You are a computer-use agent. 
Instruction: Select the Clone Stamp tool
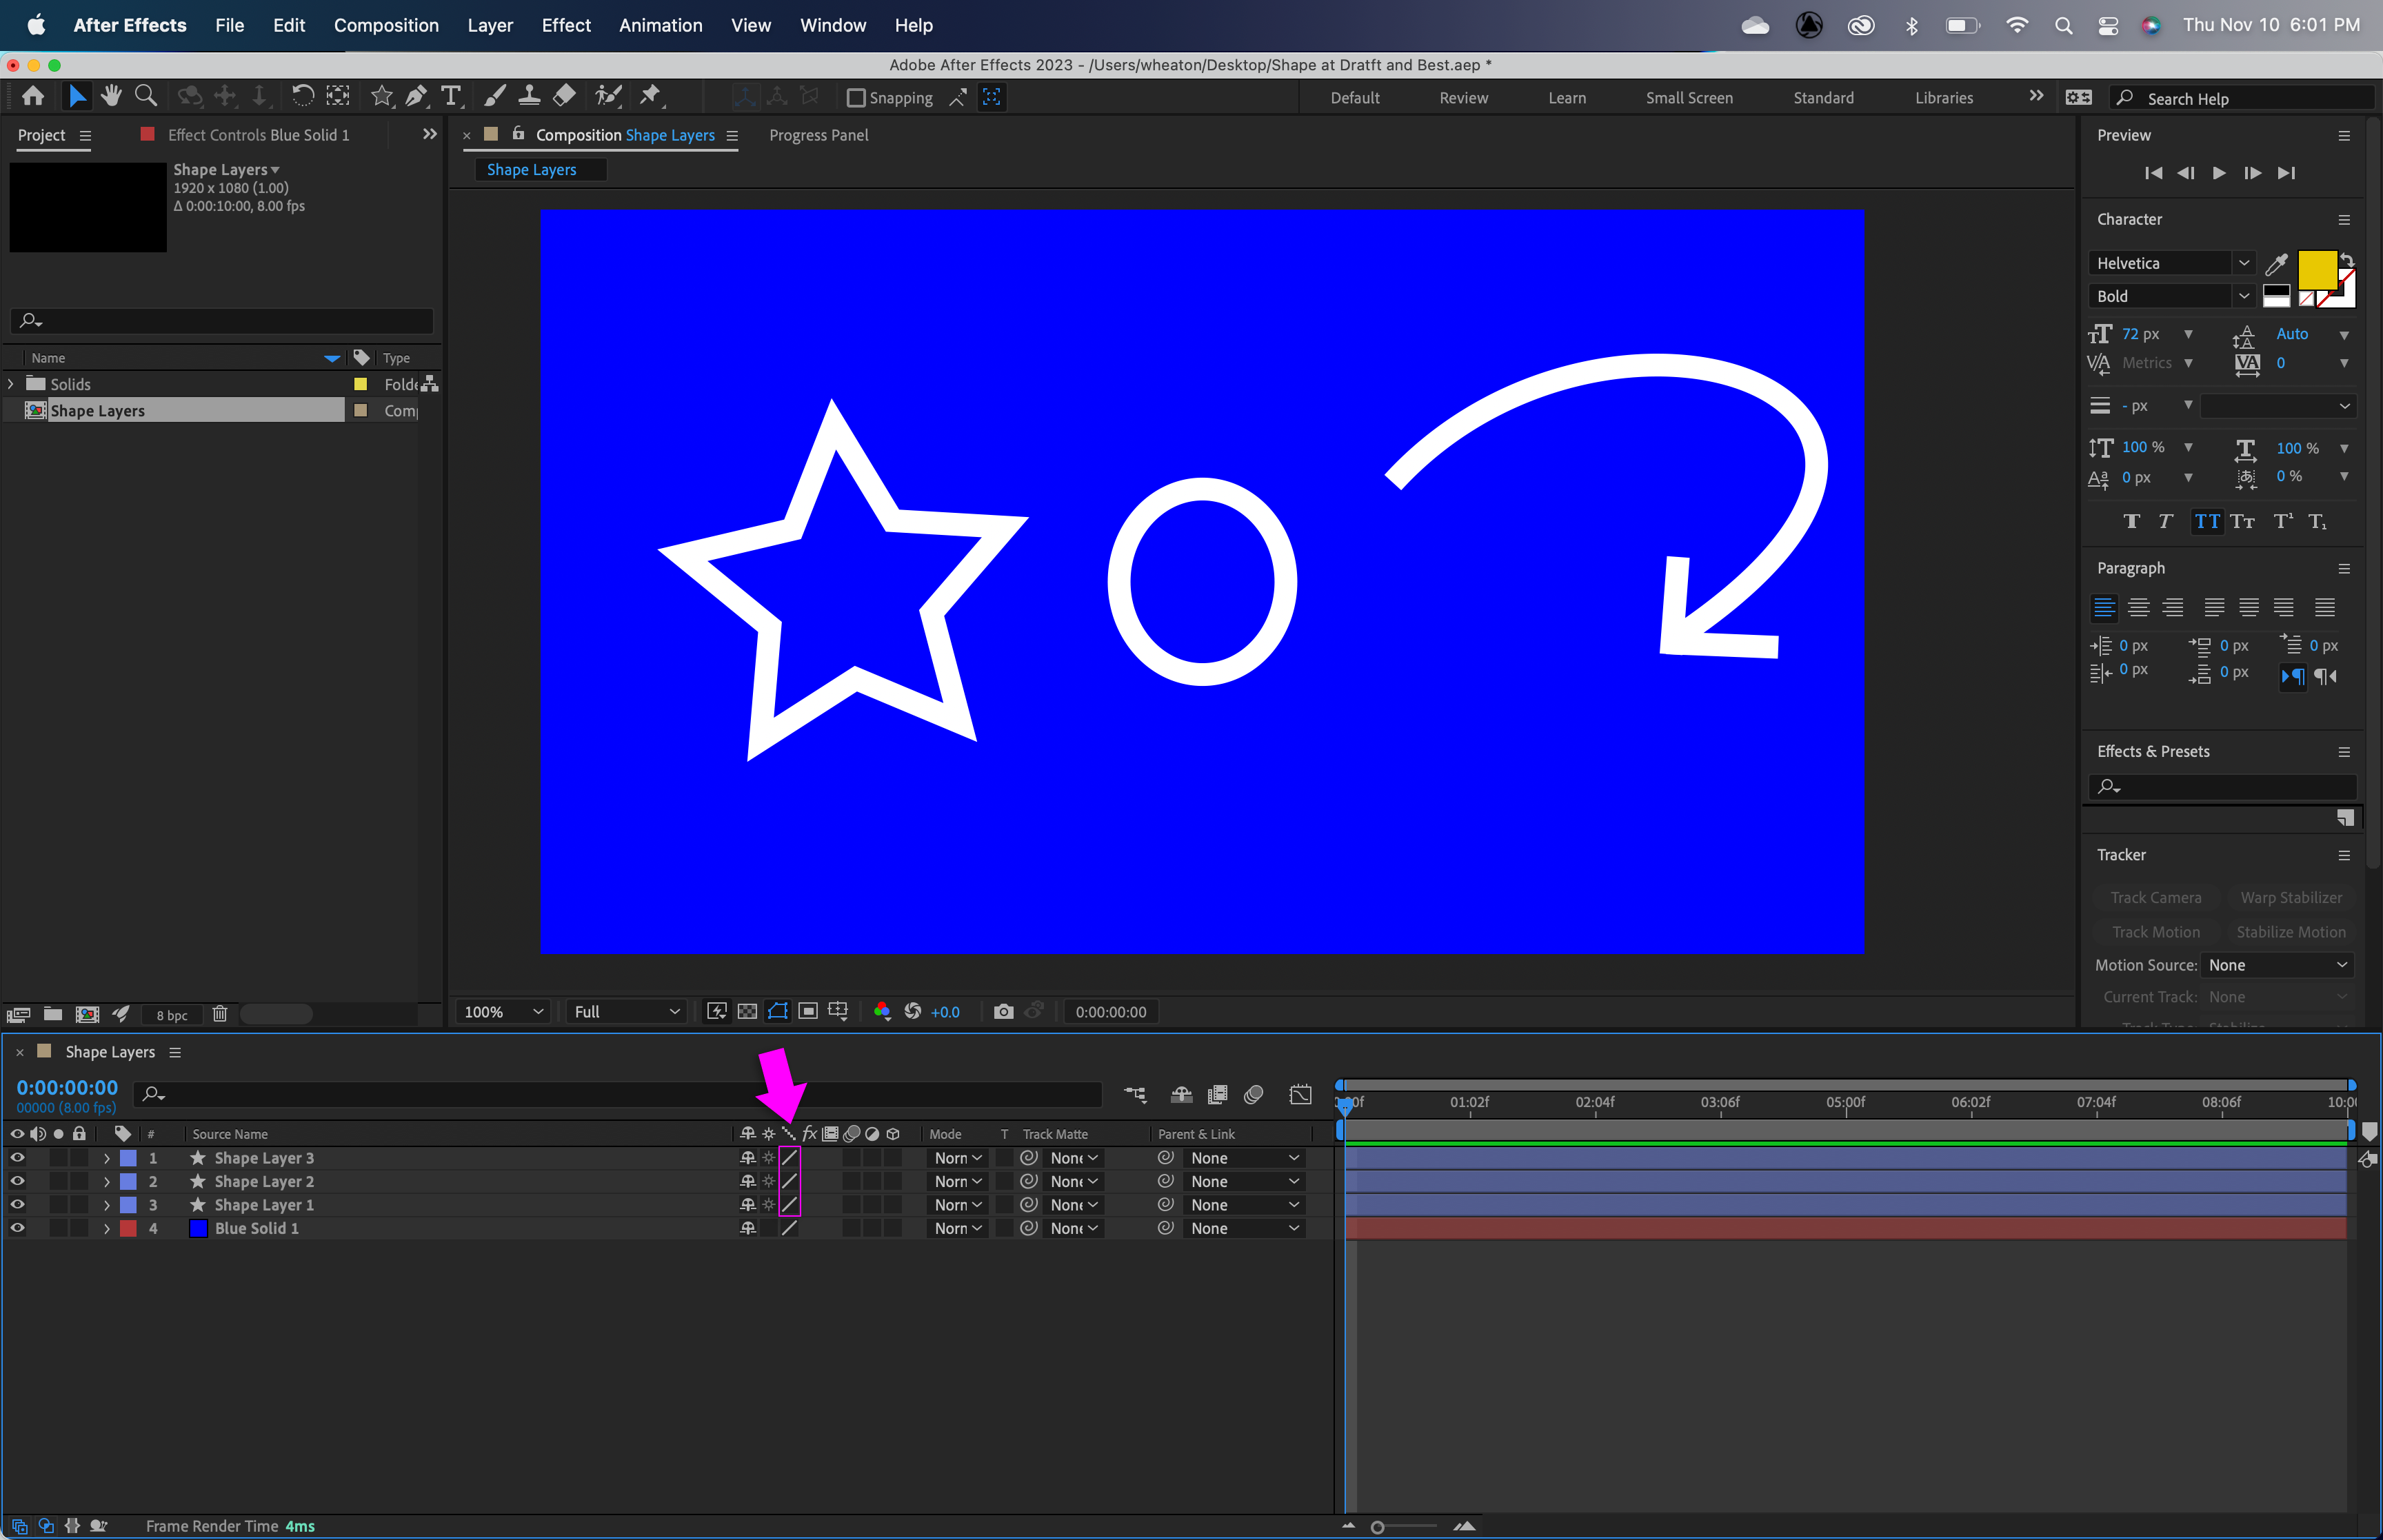[530, 95]
